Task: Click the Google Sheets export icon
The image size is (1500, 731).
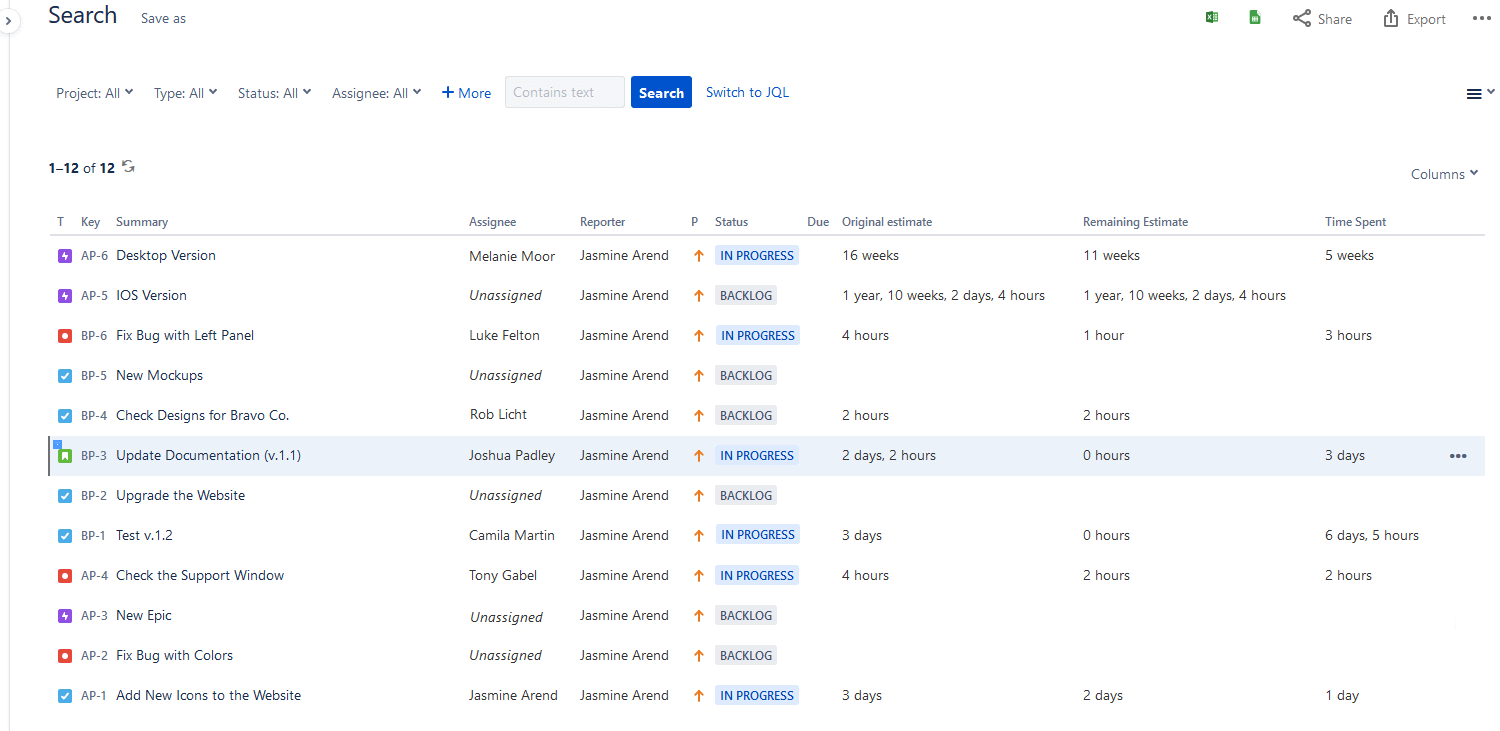Action: pyautogui.click(x=1254, y=18)
